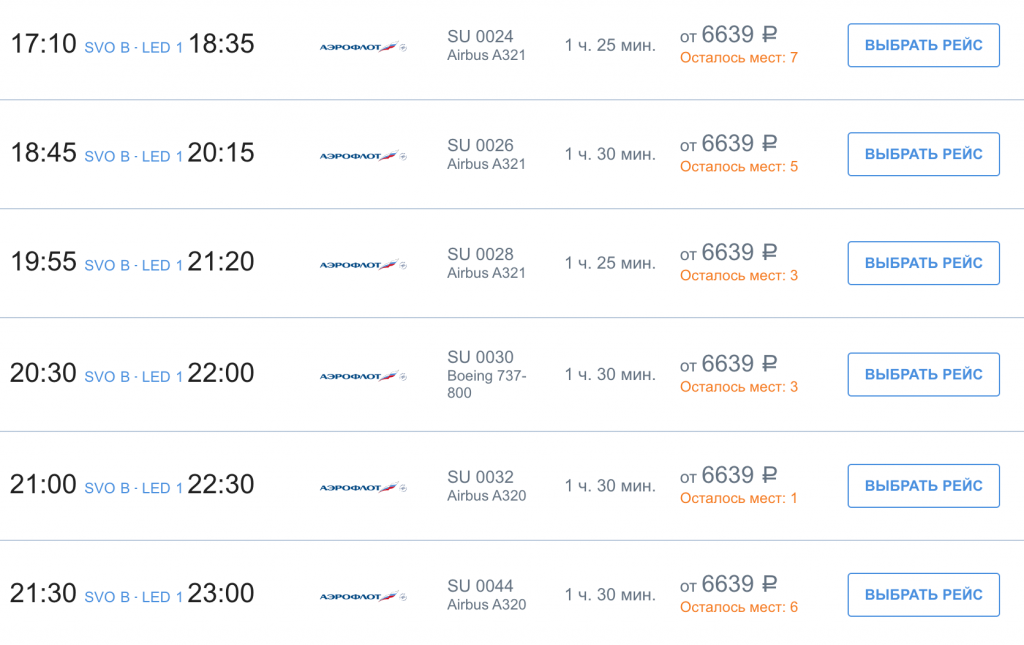Click flight number SU 0030 text
1024x645 pixels.
tap(480, 357)
